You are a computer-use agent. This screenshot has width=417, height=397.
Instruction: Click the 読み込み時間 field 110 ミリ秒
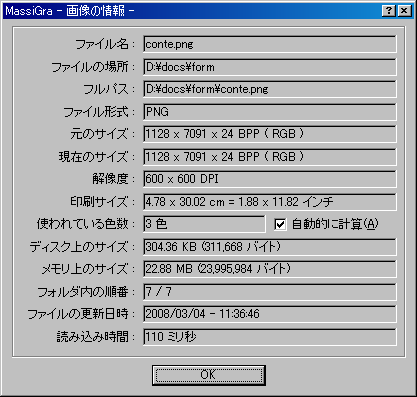(270, 337)
